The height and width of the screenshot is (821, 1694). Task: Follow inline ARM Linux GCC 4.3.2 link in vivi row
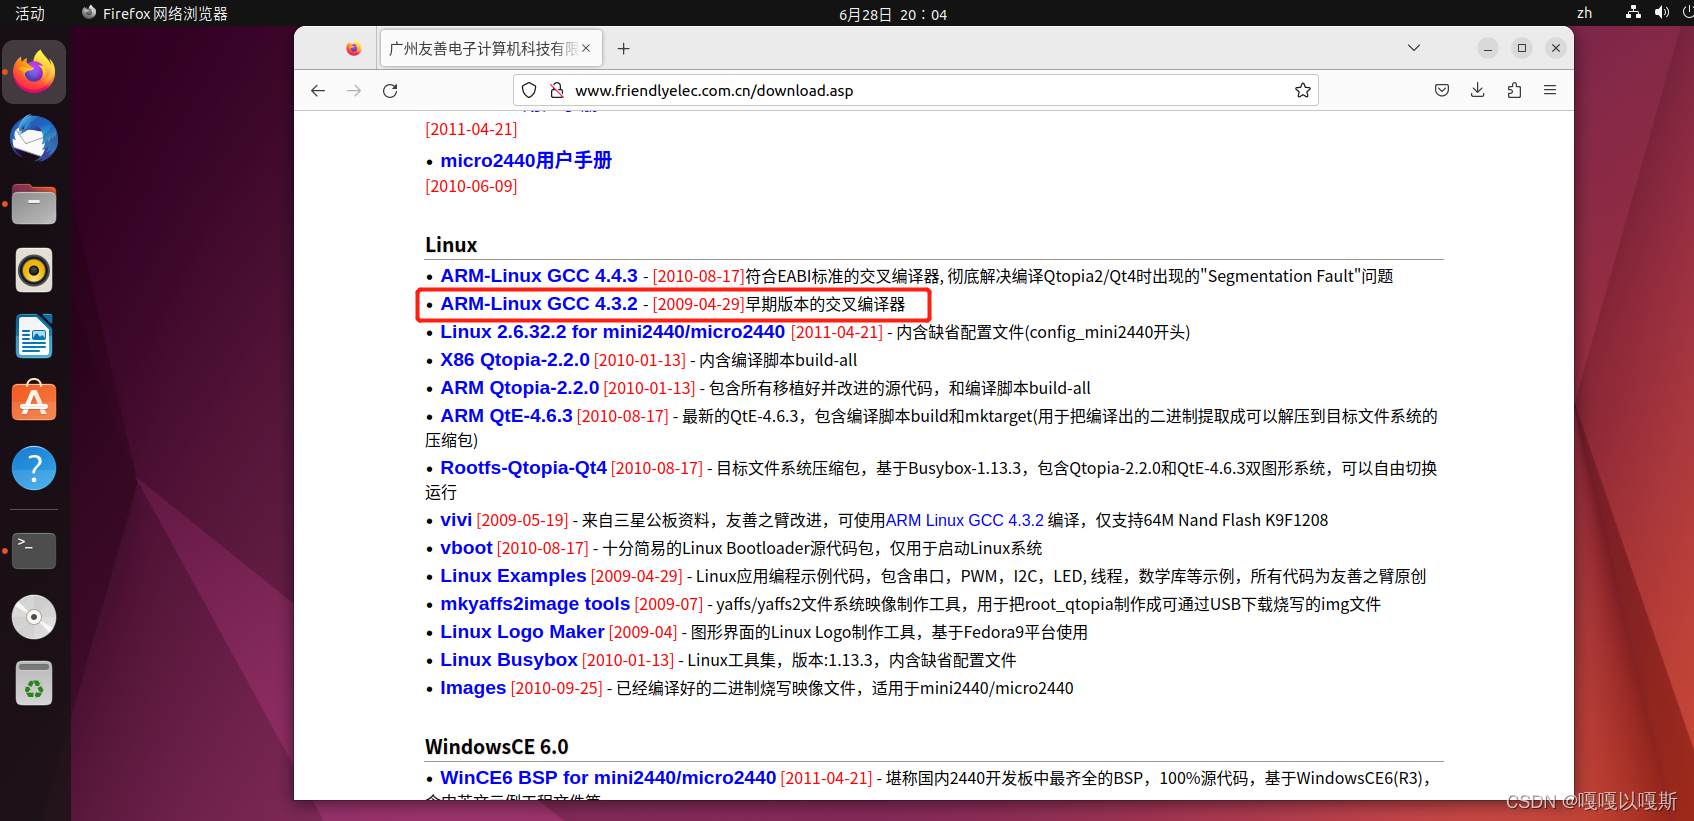(965, 520)
